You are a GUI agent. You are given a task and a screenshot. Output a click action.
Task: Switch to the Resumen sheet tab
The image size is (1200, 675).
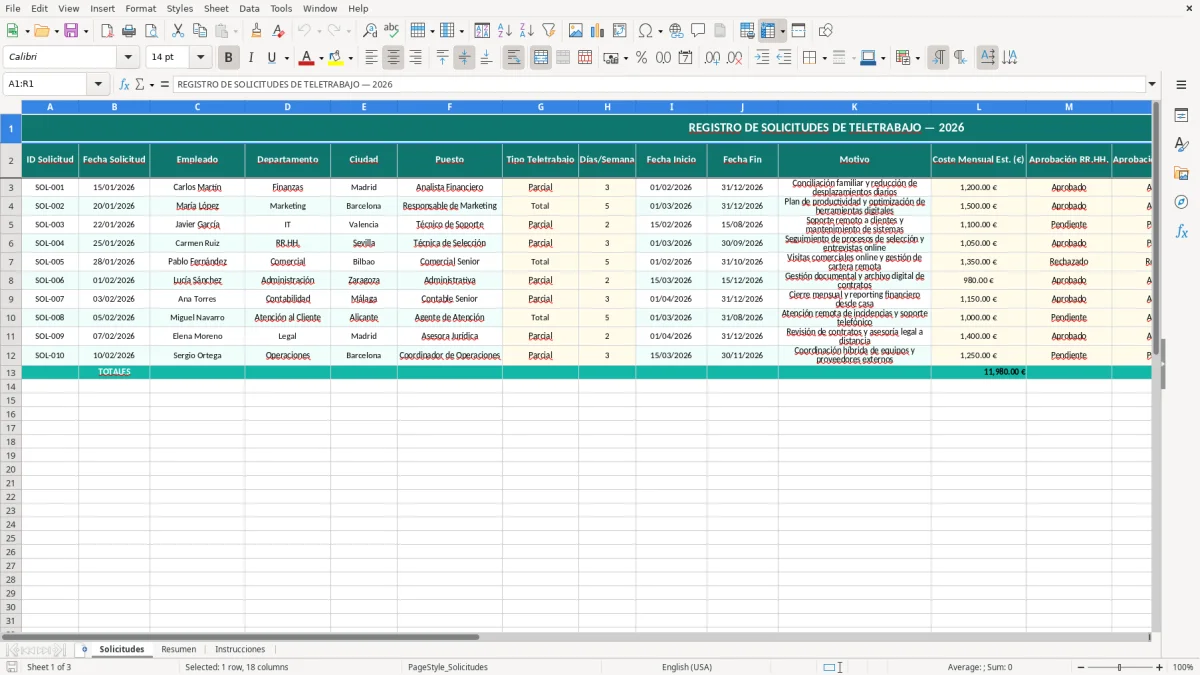(x=179, y=649)
